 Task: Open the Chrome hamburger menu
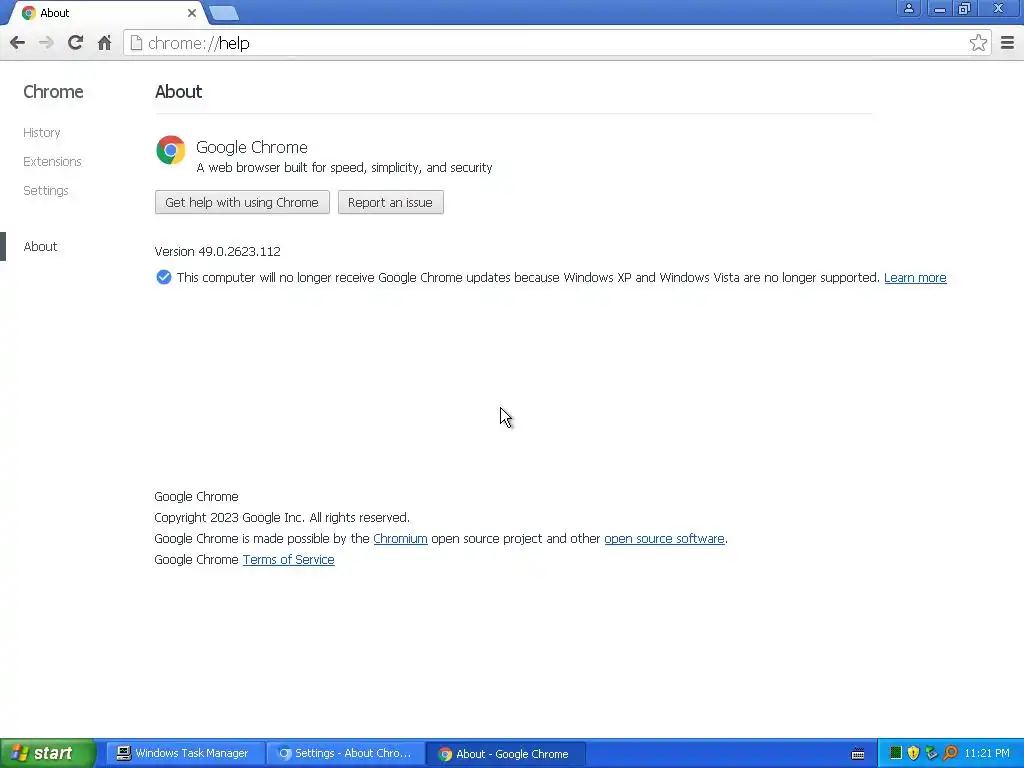pyautogui.click(x=1008, y=43)
